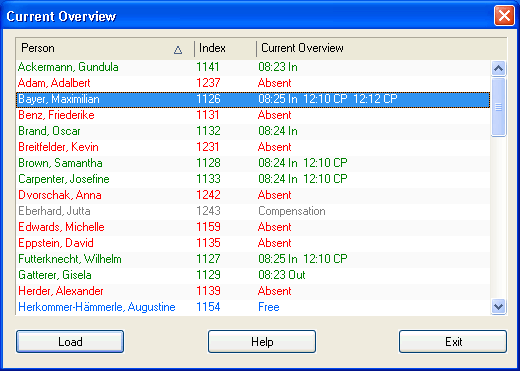
Task: Click Josefine Carpenter's '08:24 In 12:10 CP' status
Action: coord(303,179)
